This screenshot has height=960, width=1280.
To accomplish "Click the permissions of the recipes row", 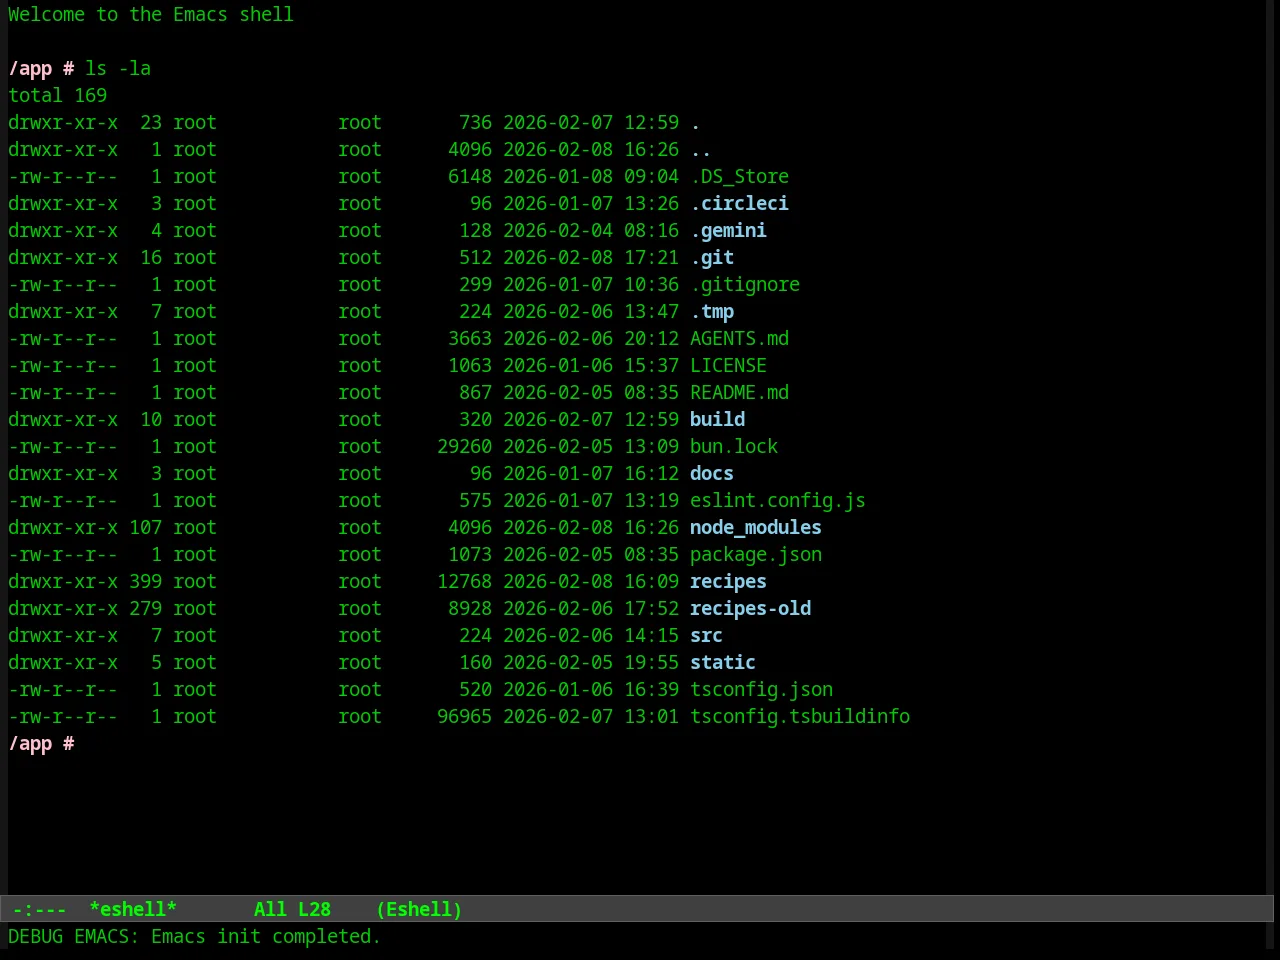I will 63,581.
